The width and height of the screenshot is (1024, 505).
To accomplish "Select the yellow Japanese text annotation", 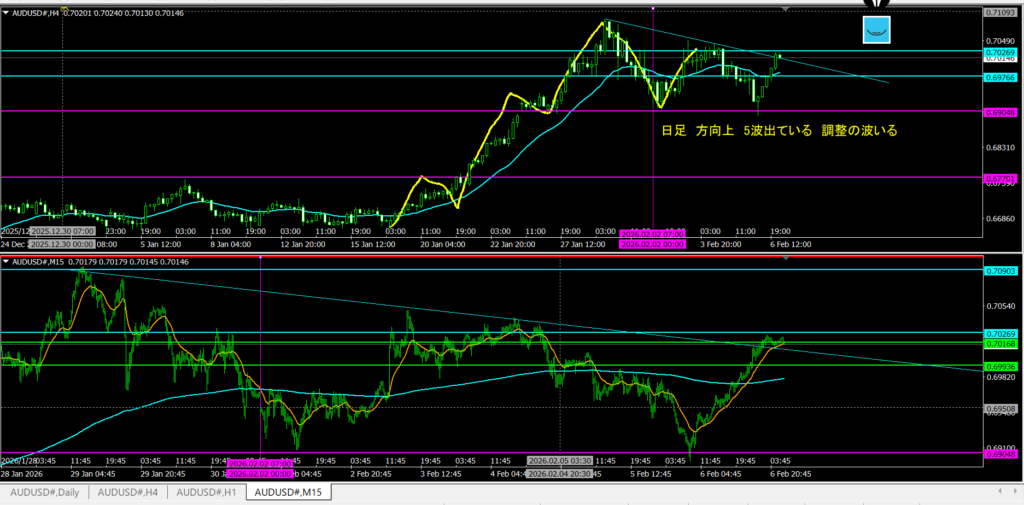I will 779,131.
